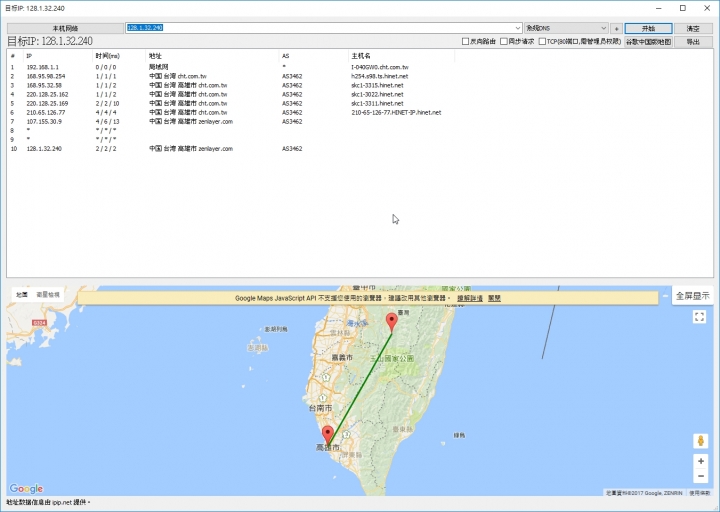Zoom out the map with minus

coord(701,476)
